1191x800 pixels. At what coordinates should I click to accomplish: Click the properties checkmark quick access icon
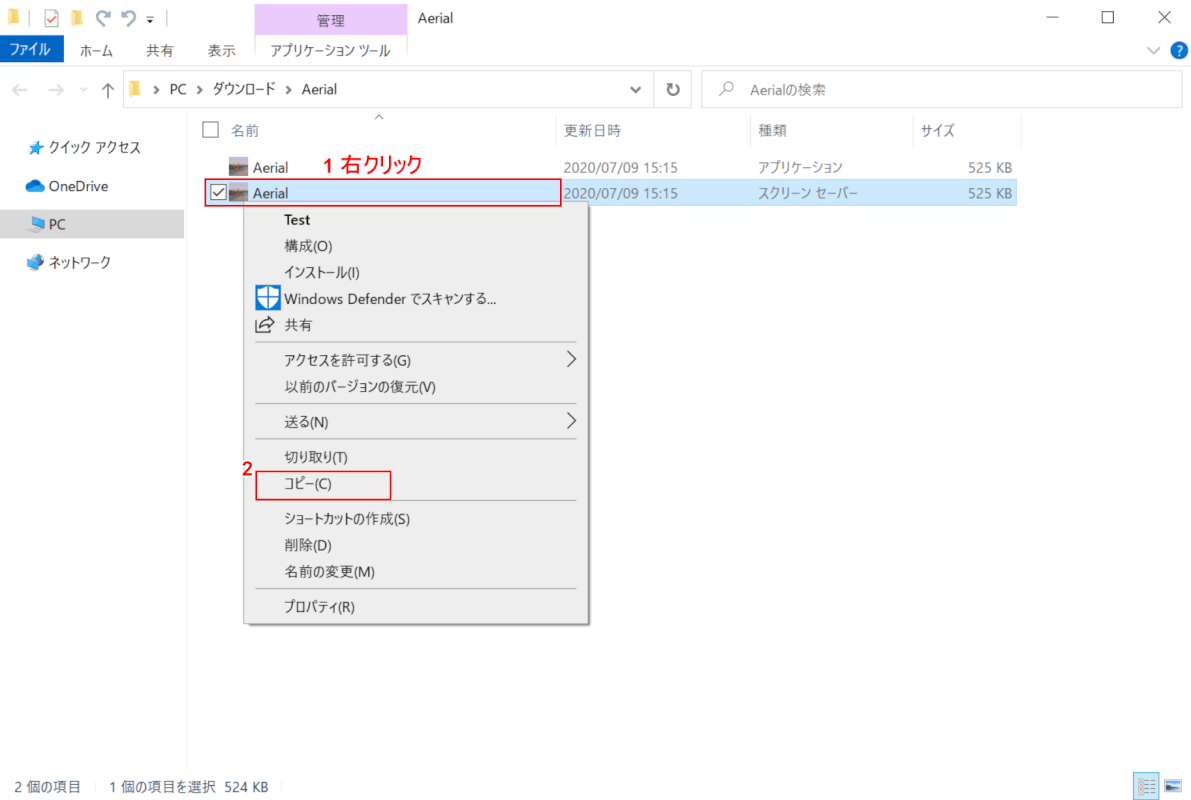52,18
